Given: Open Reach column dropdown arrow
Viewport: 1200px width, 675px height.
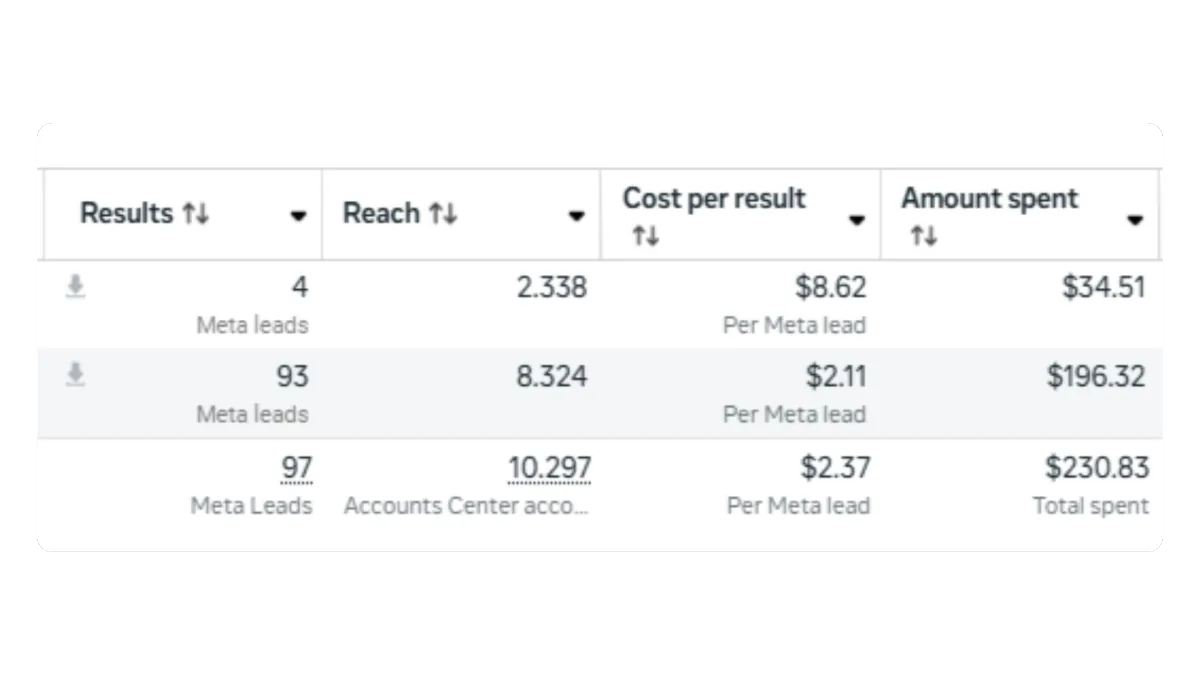Looking at the screenshot, I should [576, 216].
